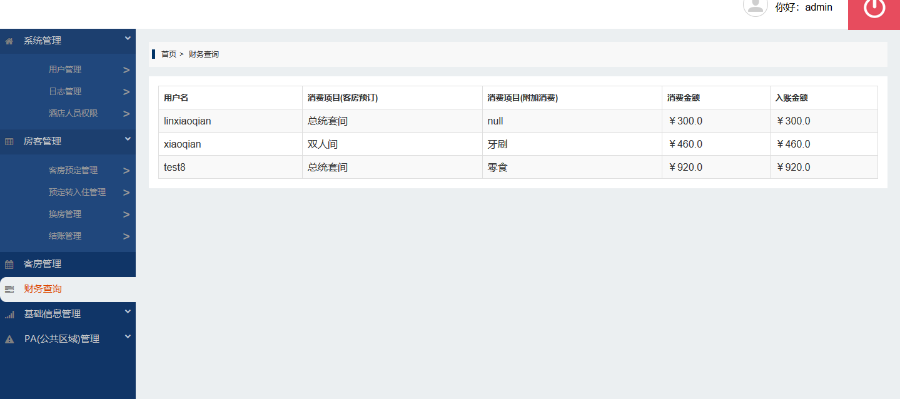
Task: Expand the PA(公共区域)管理 chevron
Action: coord(127,336)
